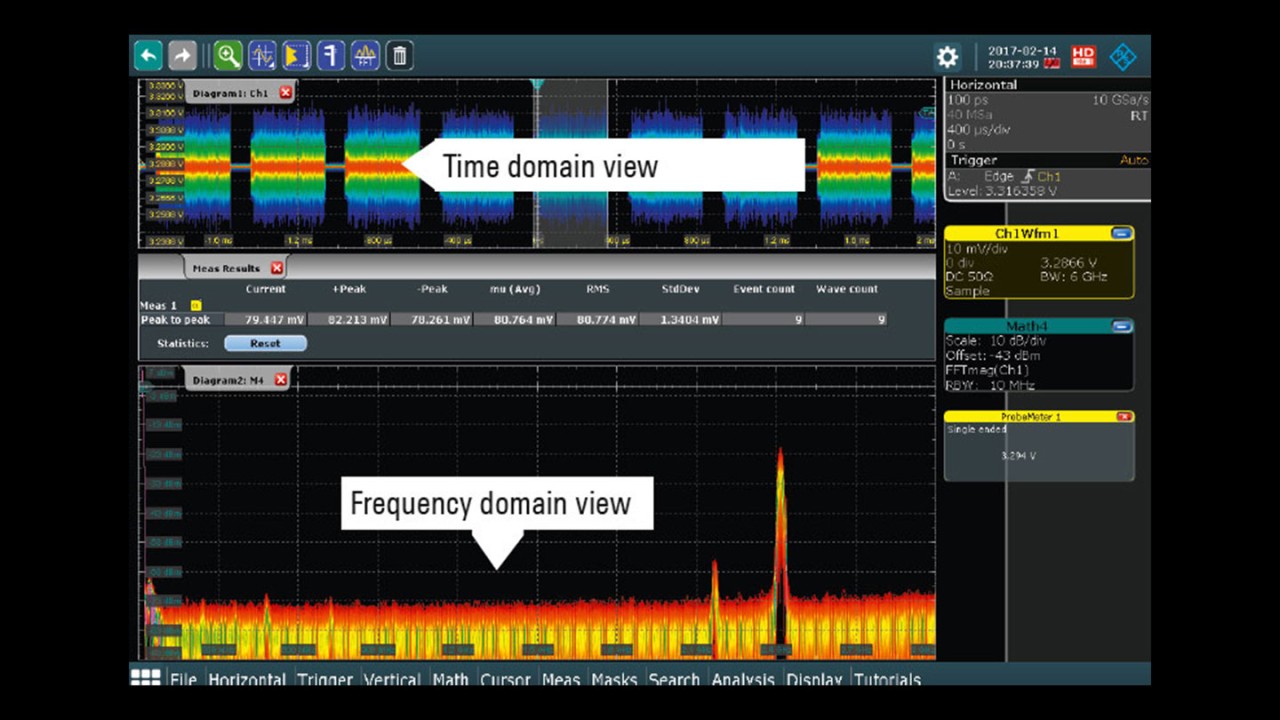
Task: Close the ProbeMeter 1 box
Action: point(1123,416)
